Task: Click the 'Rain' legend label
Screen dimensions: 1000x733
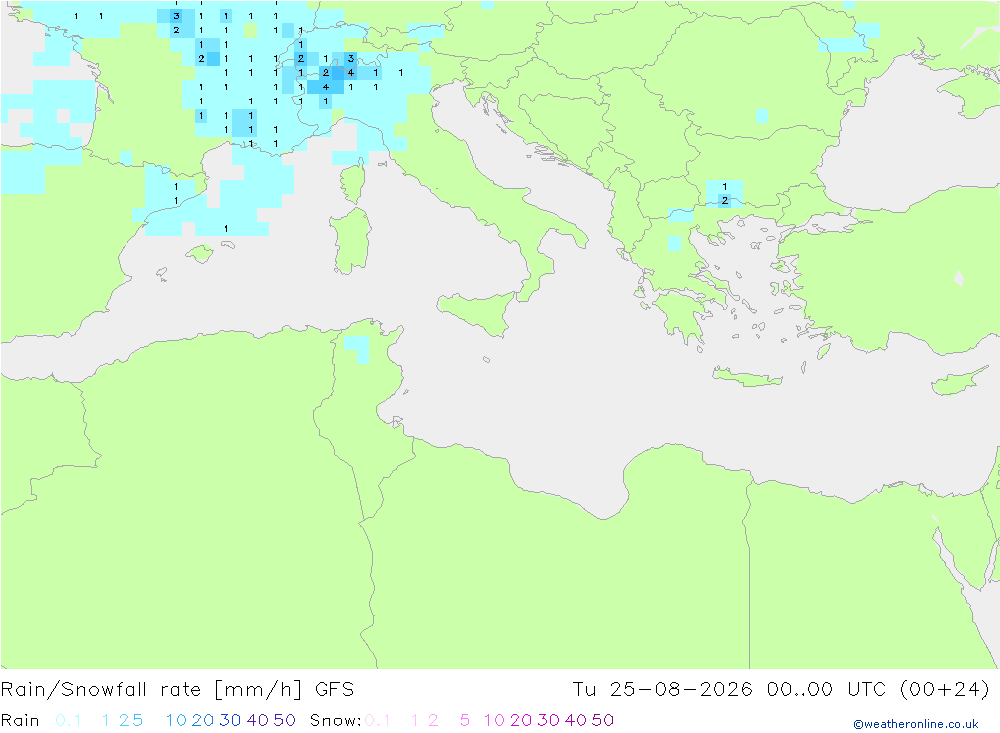Action: 20,720
